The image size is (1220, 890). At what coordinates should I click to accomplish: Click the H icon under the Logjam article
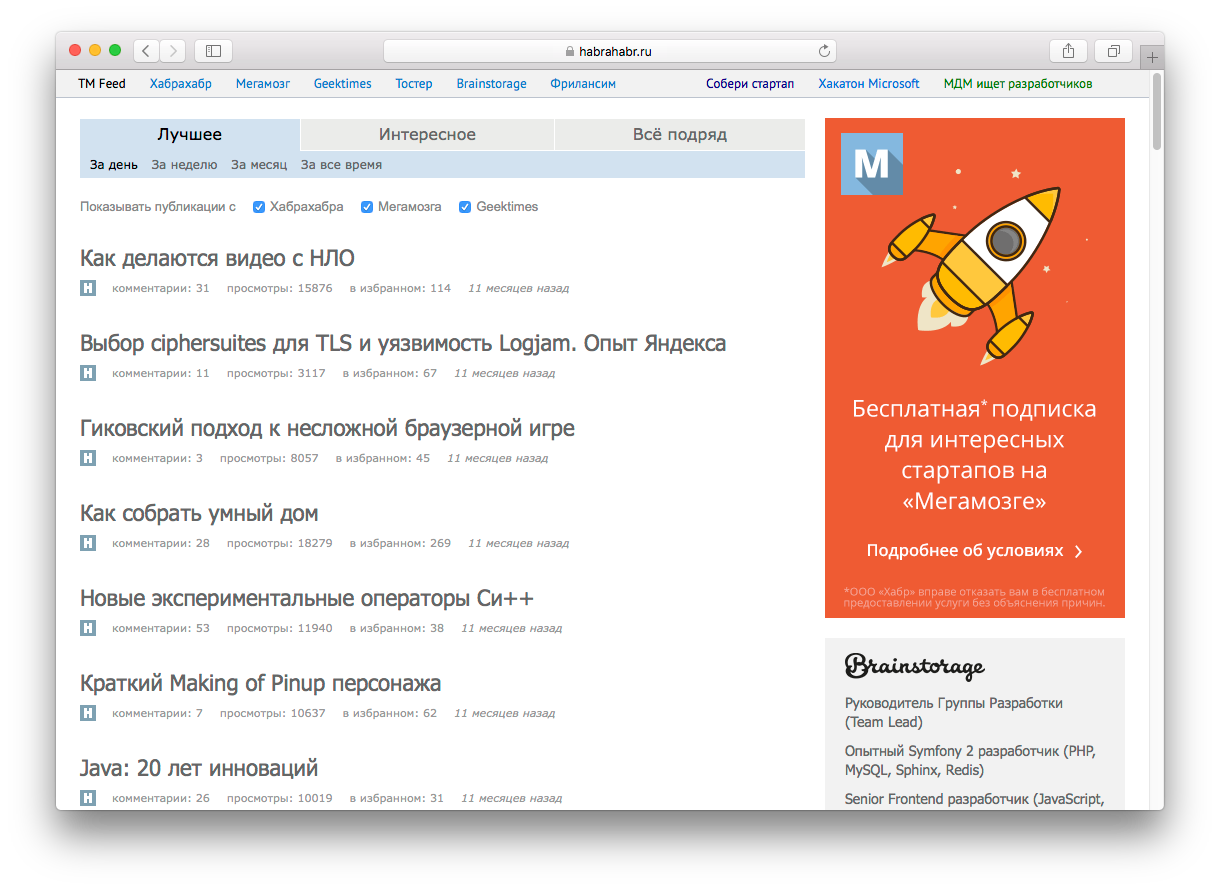click(88, 373)
